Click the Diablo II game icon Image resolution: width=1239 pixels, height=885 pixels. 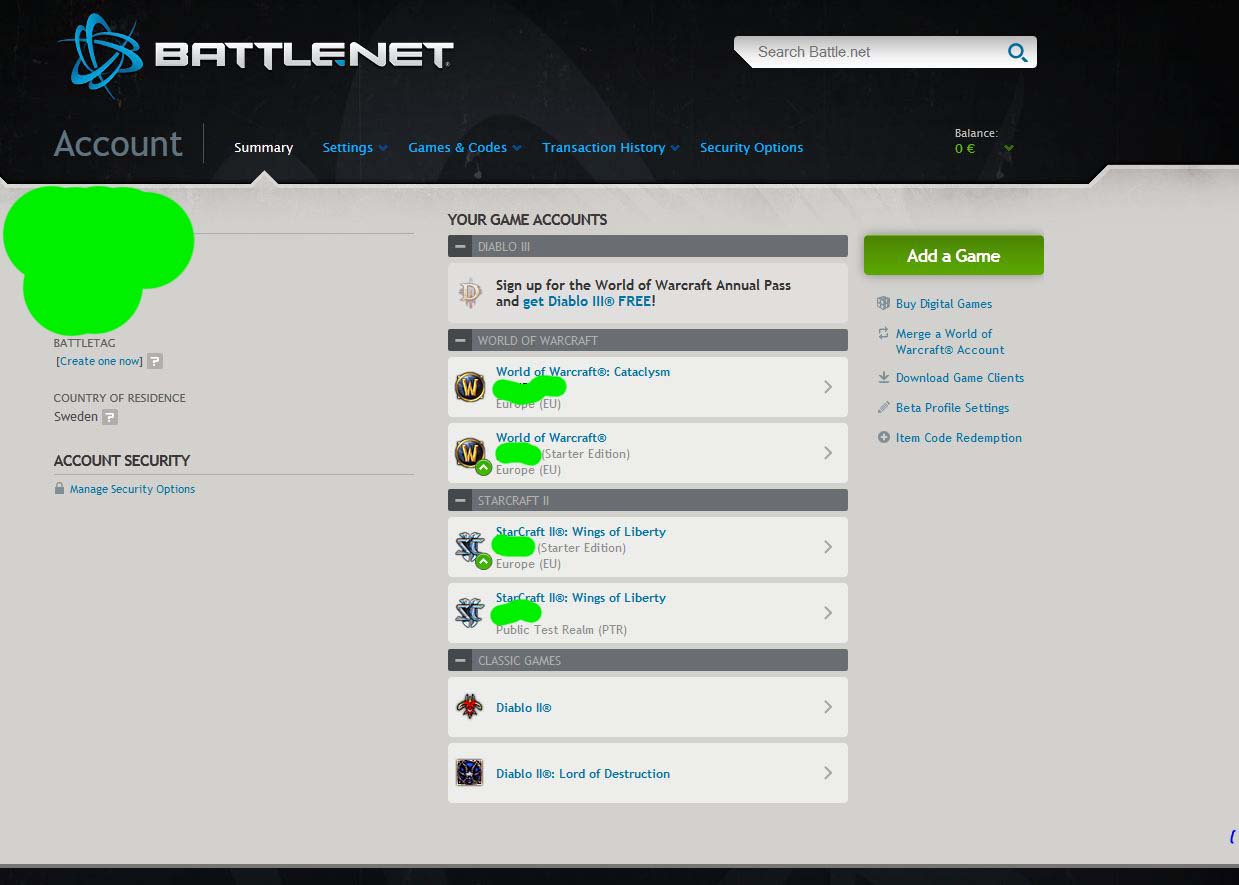470,707
